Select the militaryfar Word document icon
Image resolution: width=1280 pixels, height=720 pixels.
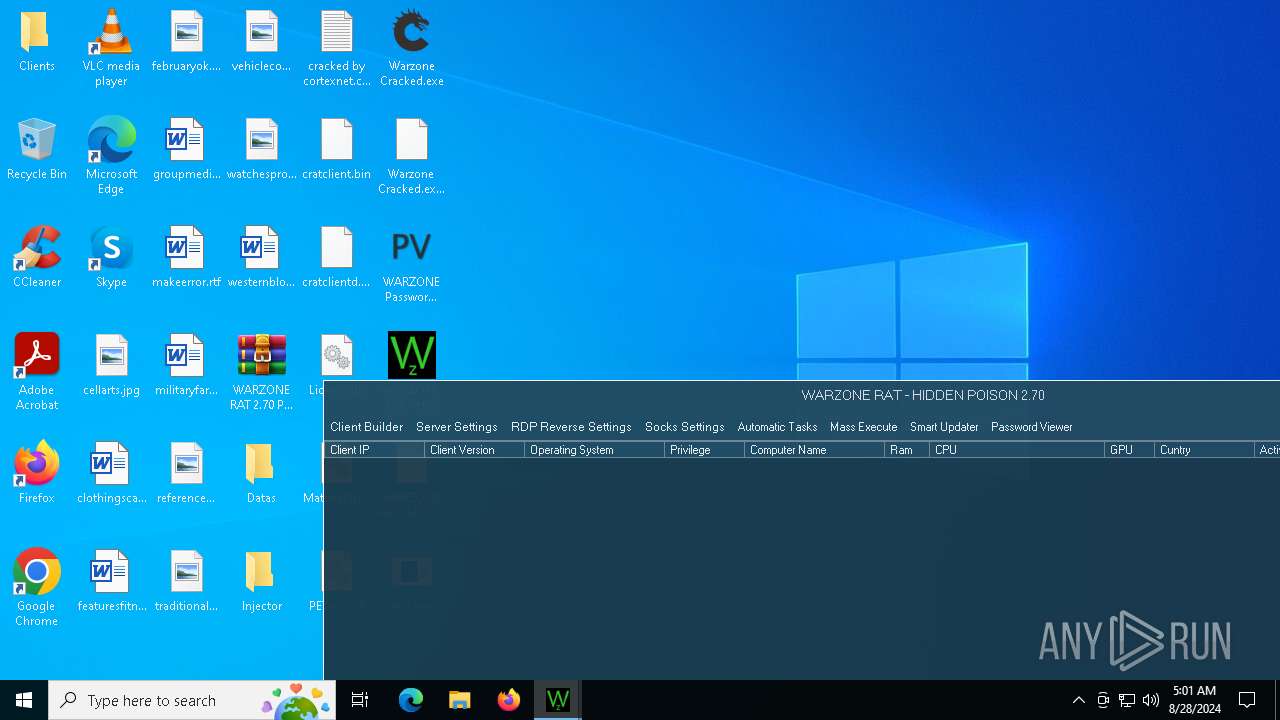click(x=186, y=356)
